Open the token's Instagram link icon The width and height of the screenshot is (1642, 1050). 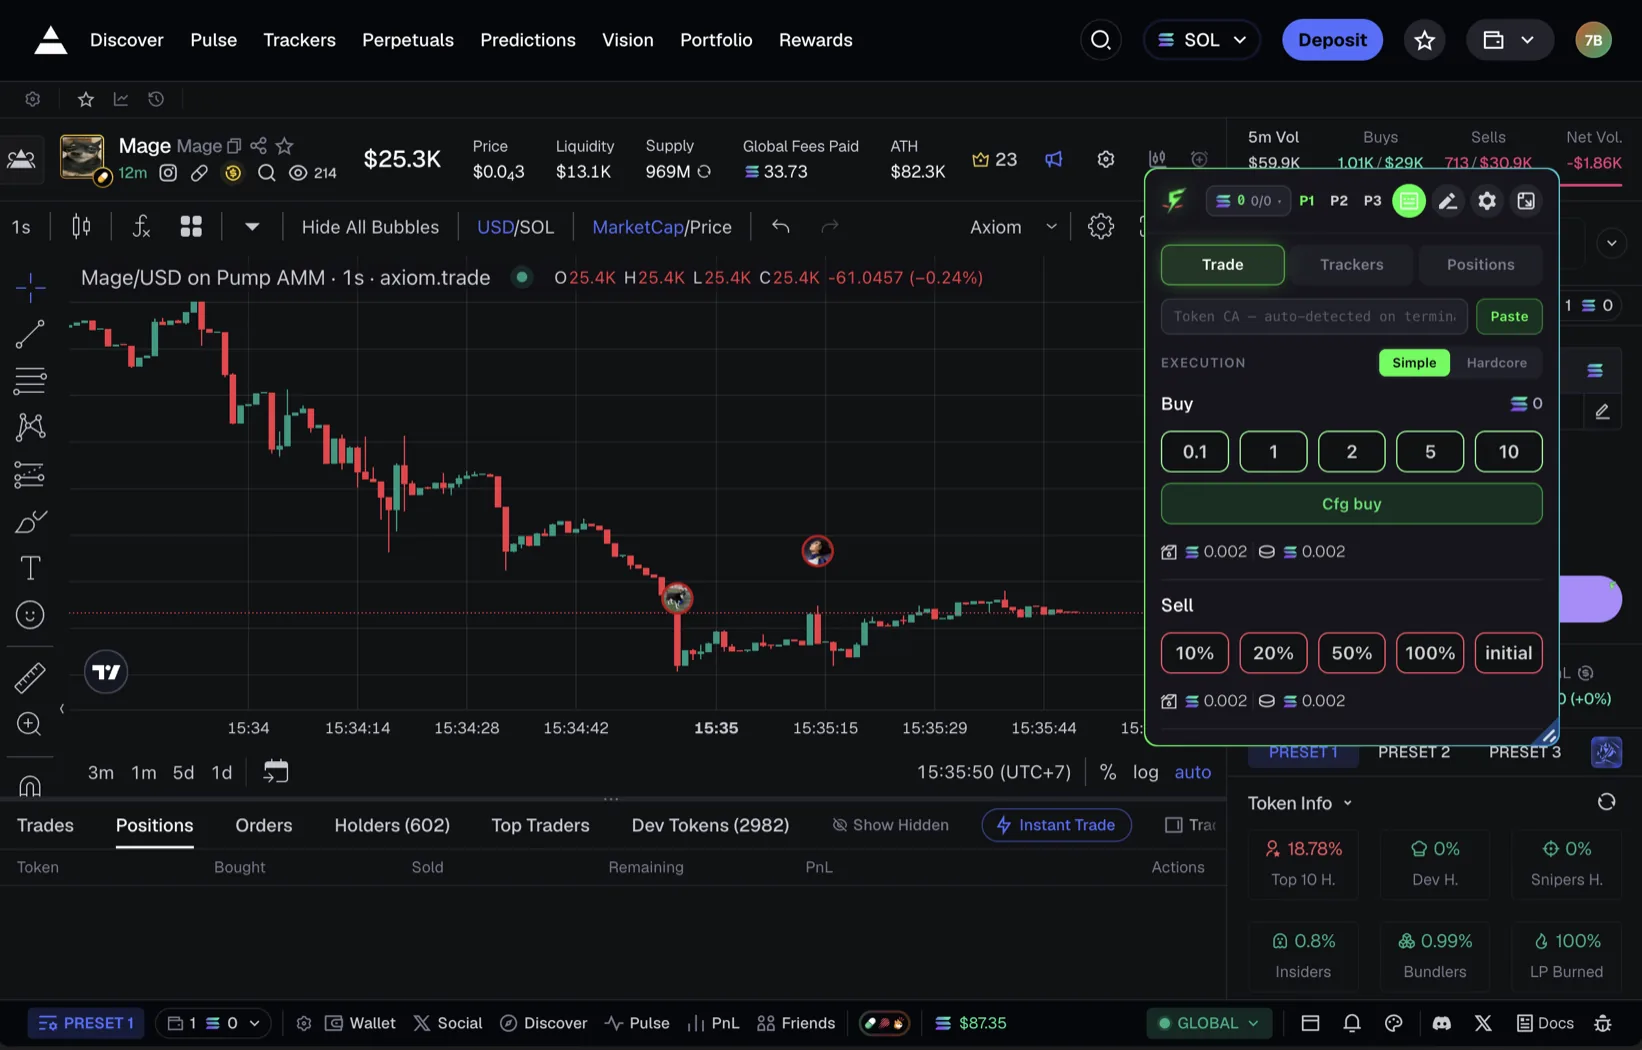[168, 173]
